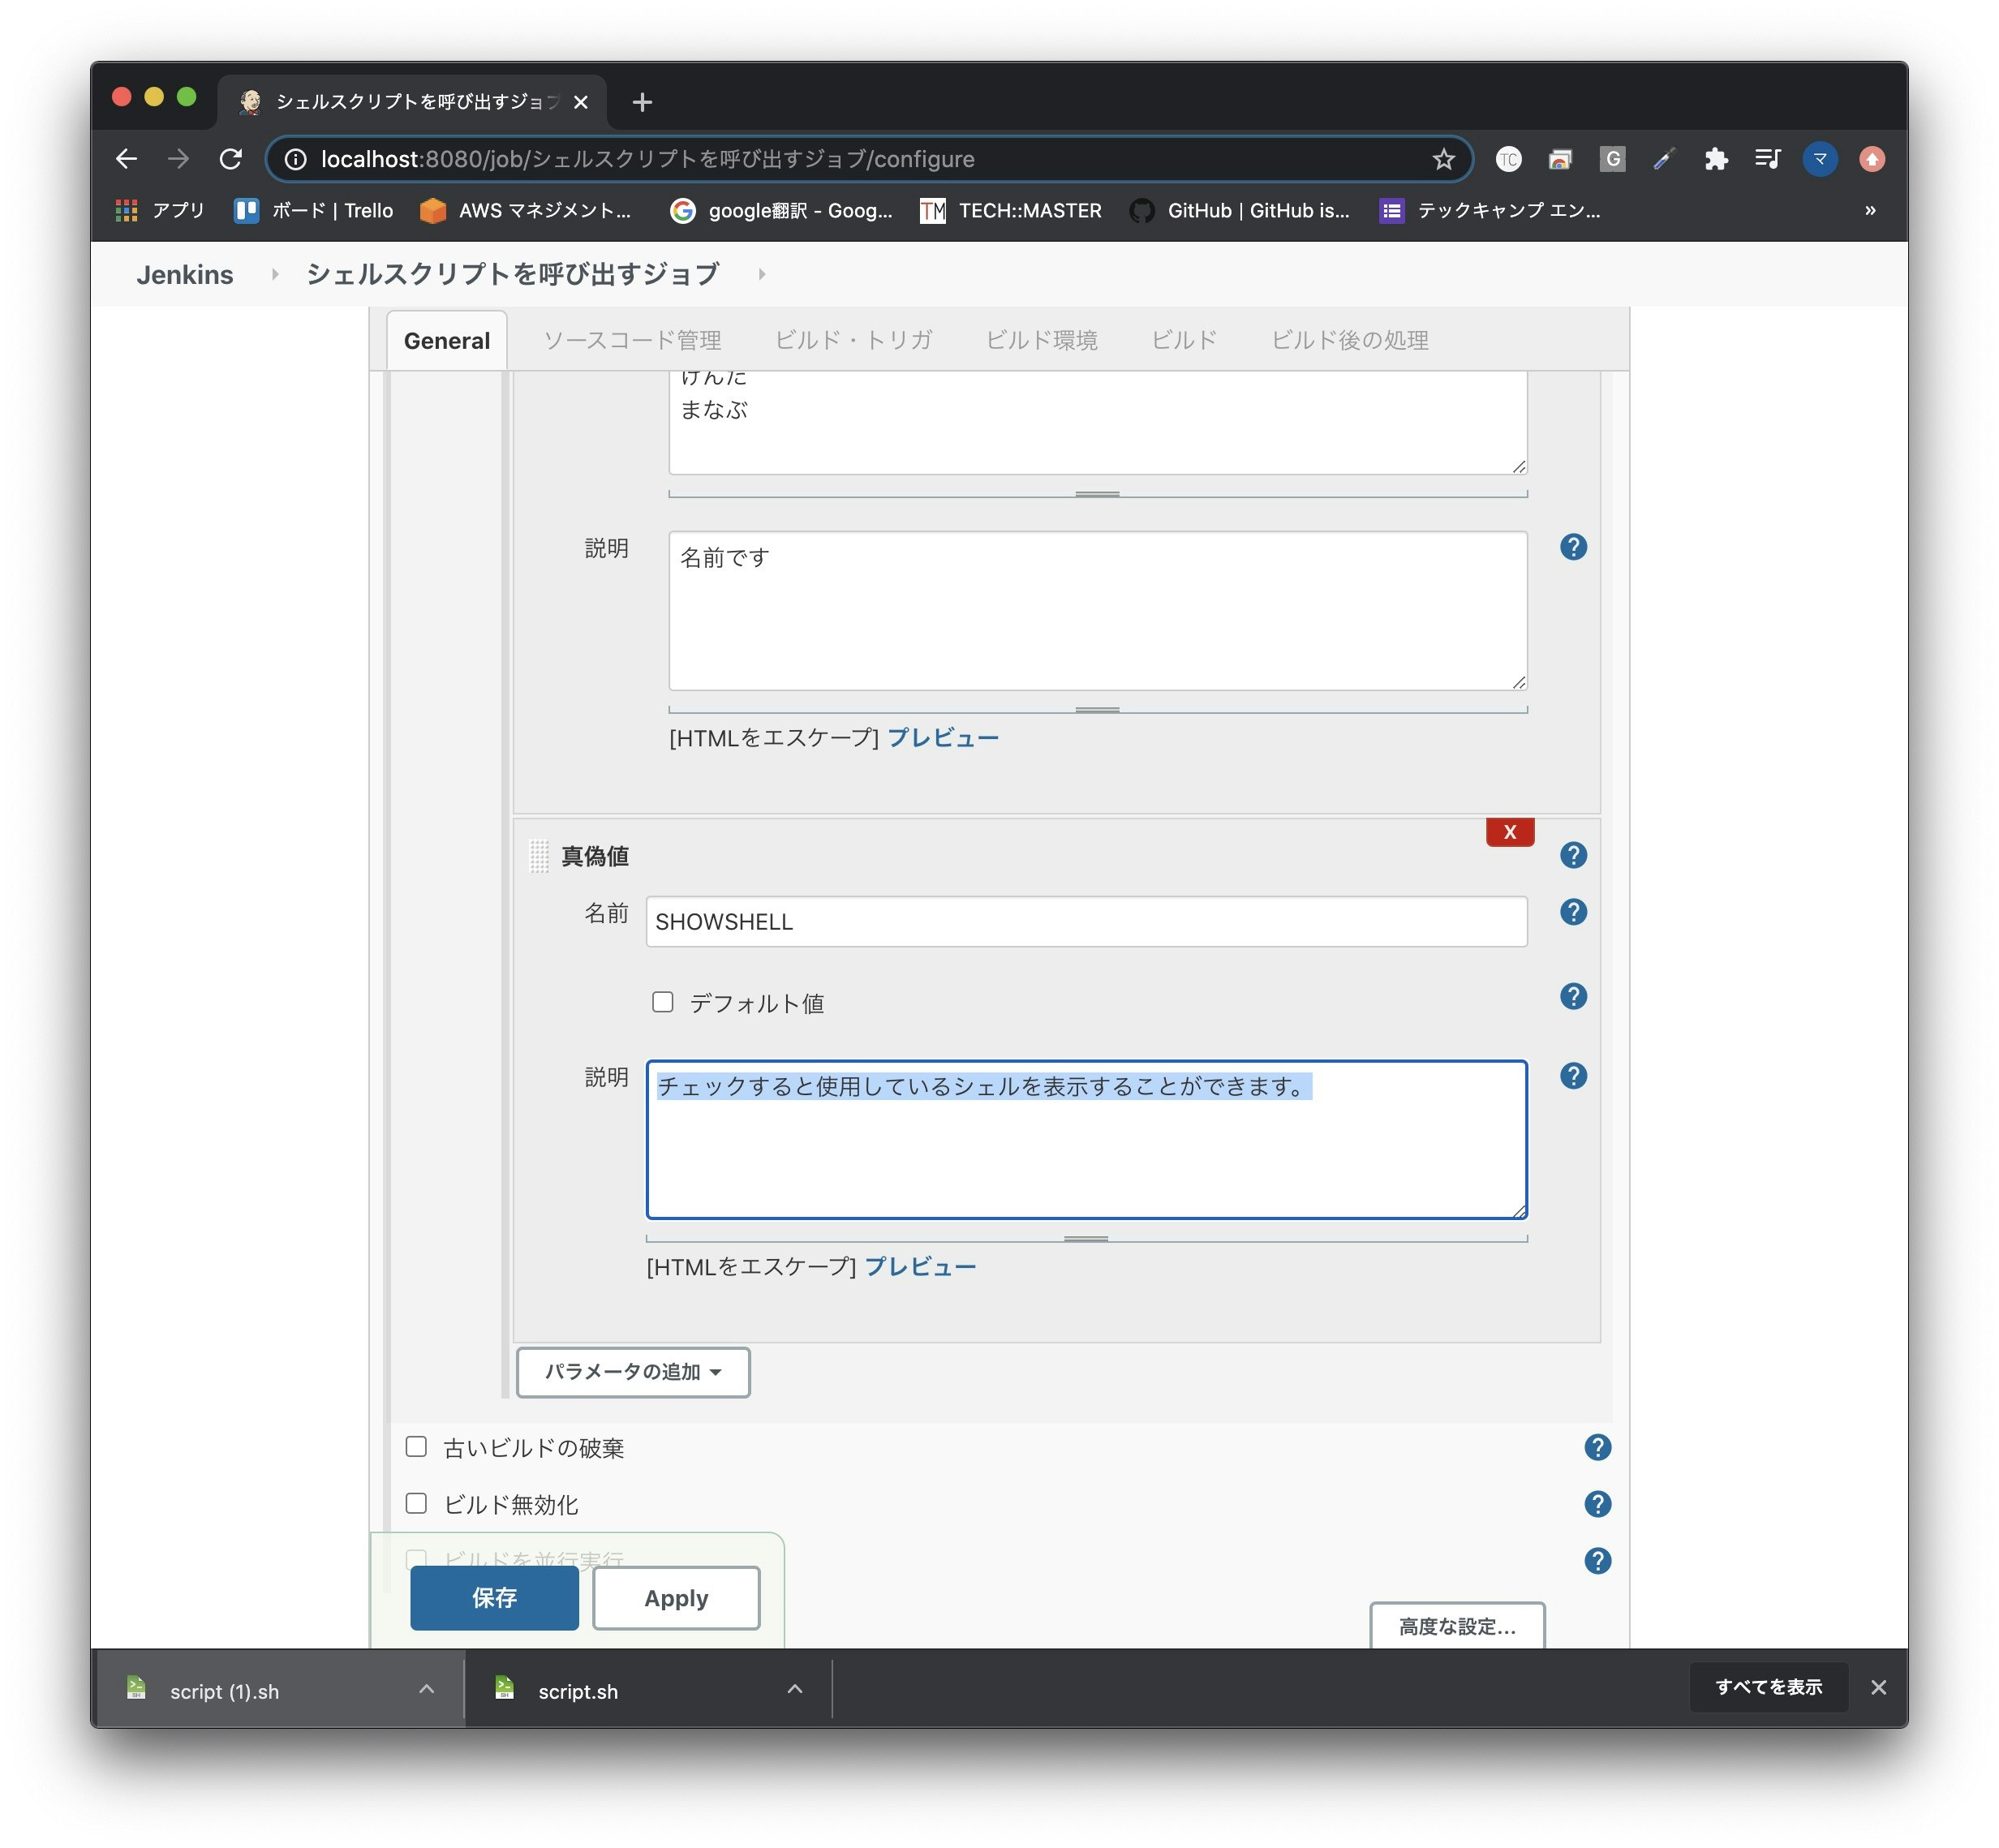Click help icon beside デフォルト値 checkbox
Screen dimensions: 1999x1848
pos(1572,996)
